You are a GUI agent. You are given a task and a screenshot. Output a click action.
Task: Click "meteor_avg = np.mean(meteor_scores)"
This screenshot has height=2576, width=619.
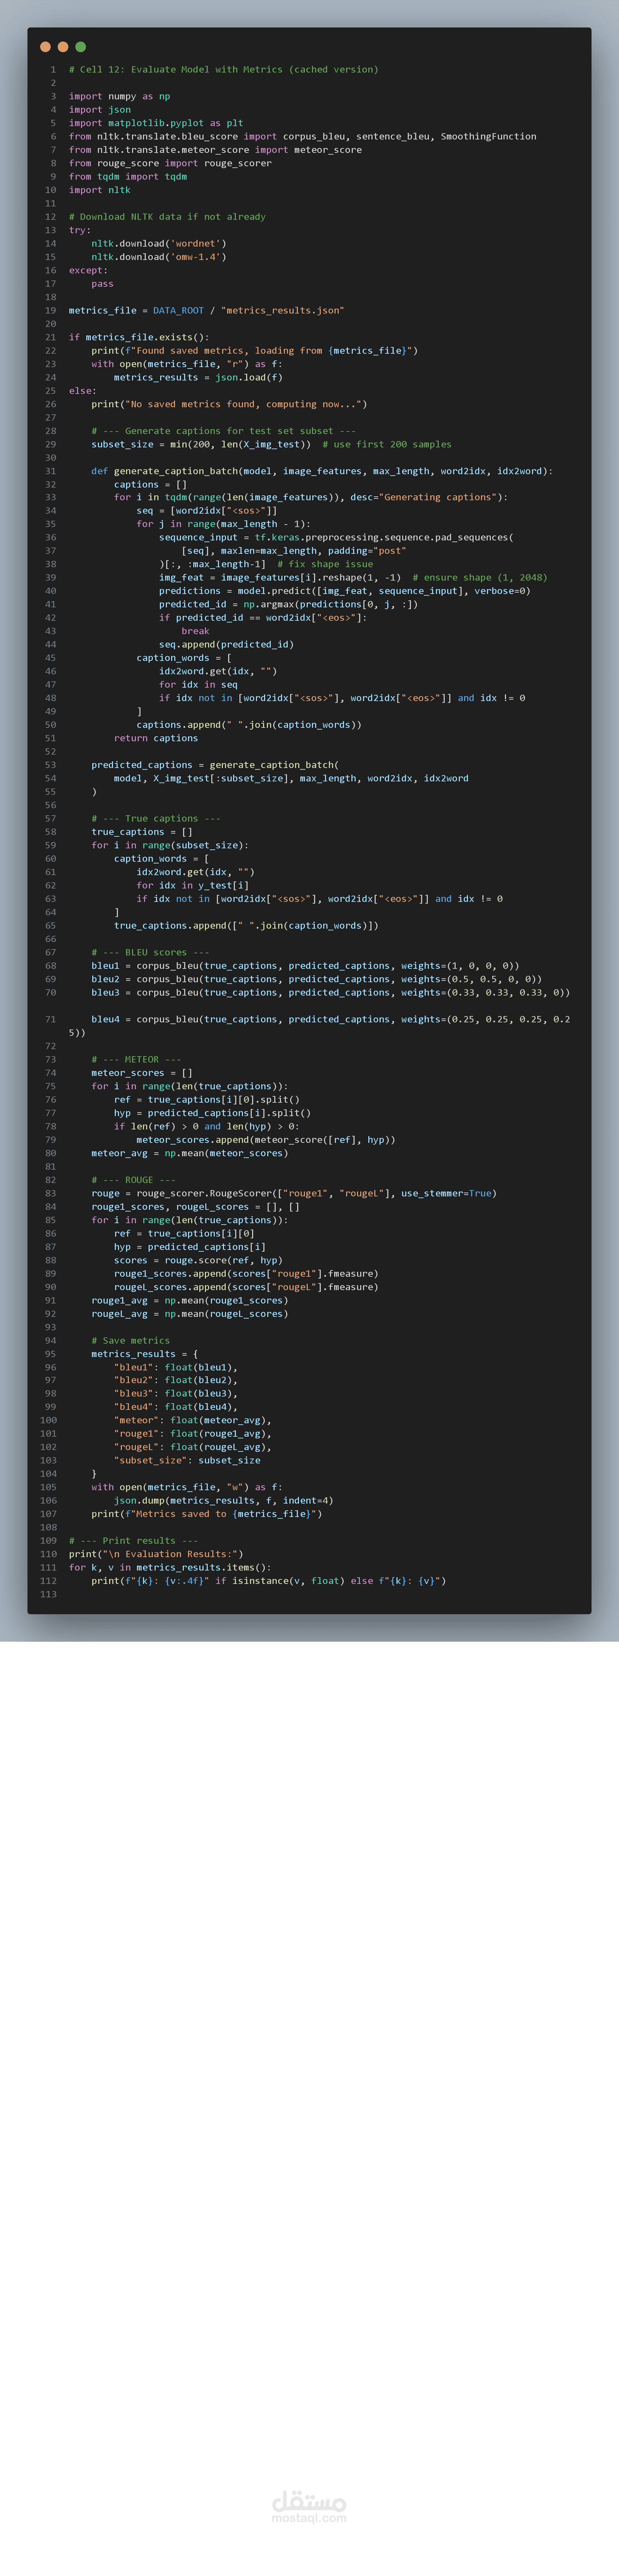tap(190, 1153)
